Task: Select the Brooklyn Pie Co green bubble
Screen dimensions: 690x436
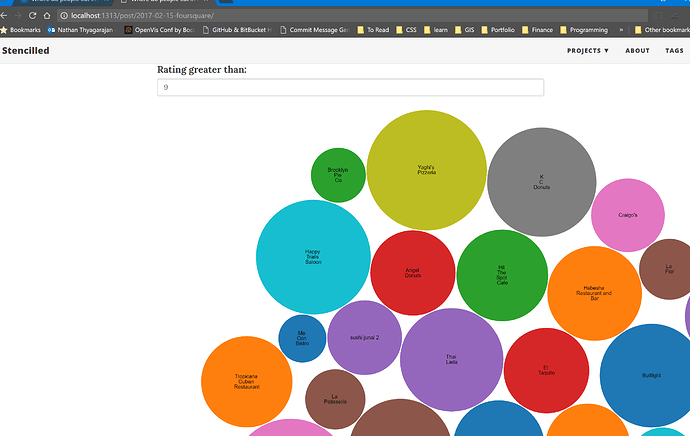Action: coord(338,175)
